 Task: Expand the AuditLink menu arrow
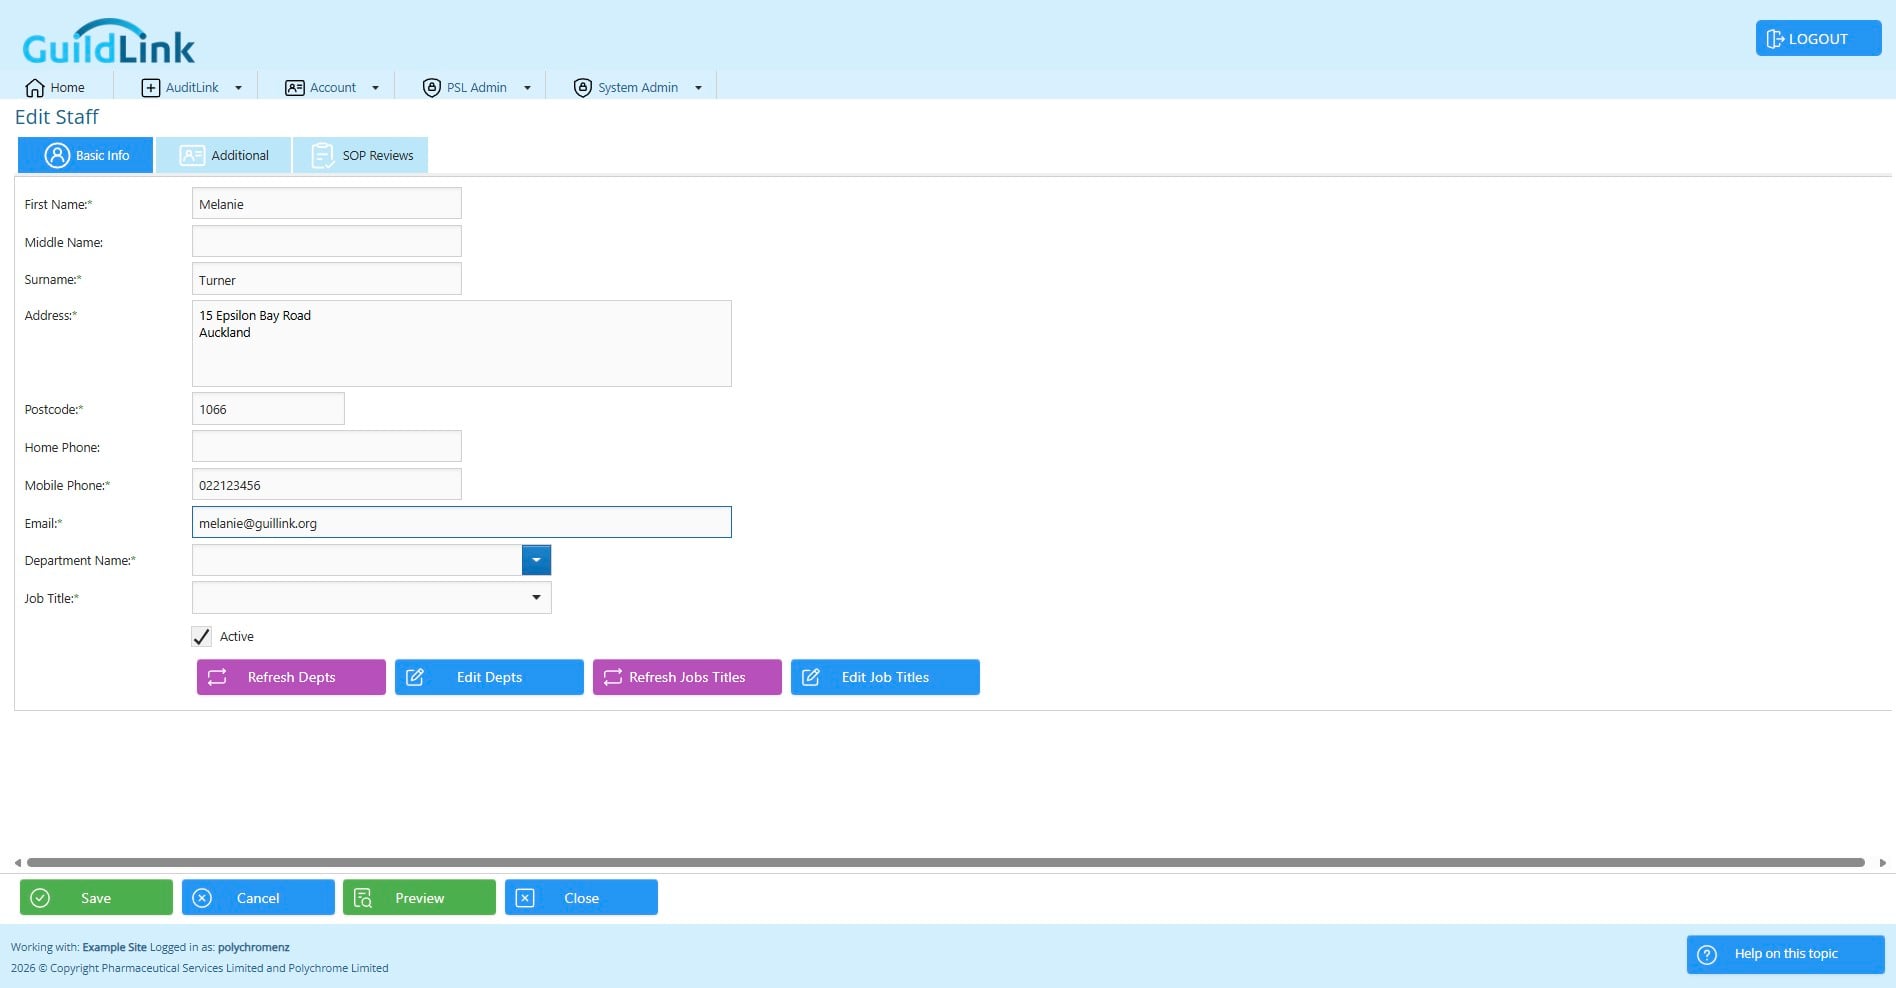238,88
